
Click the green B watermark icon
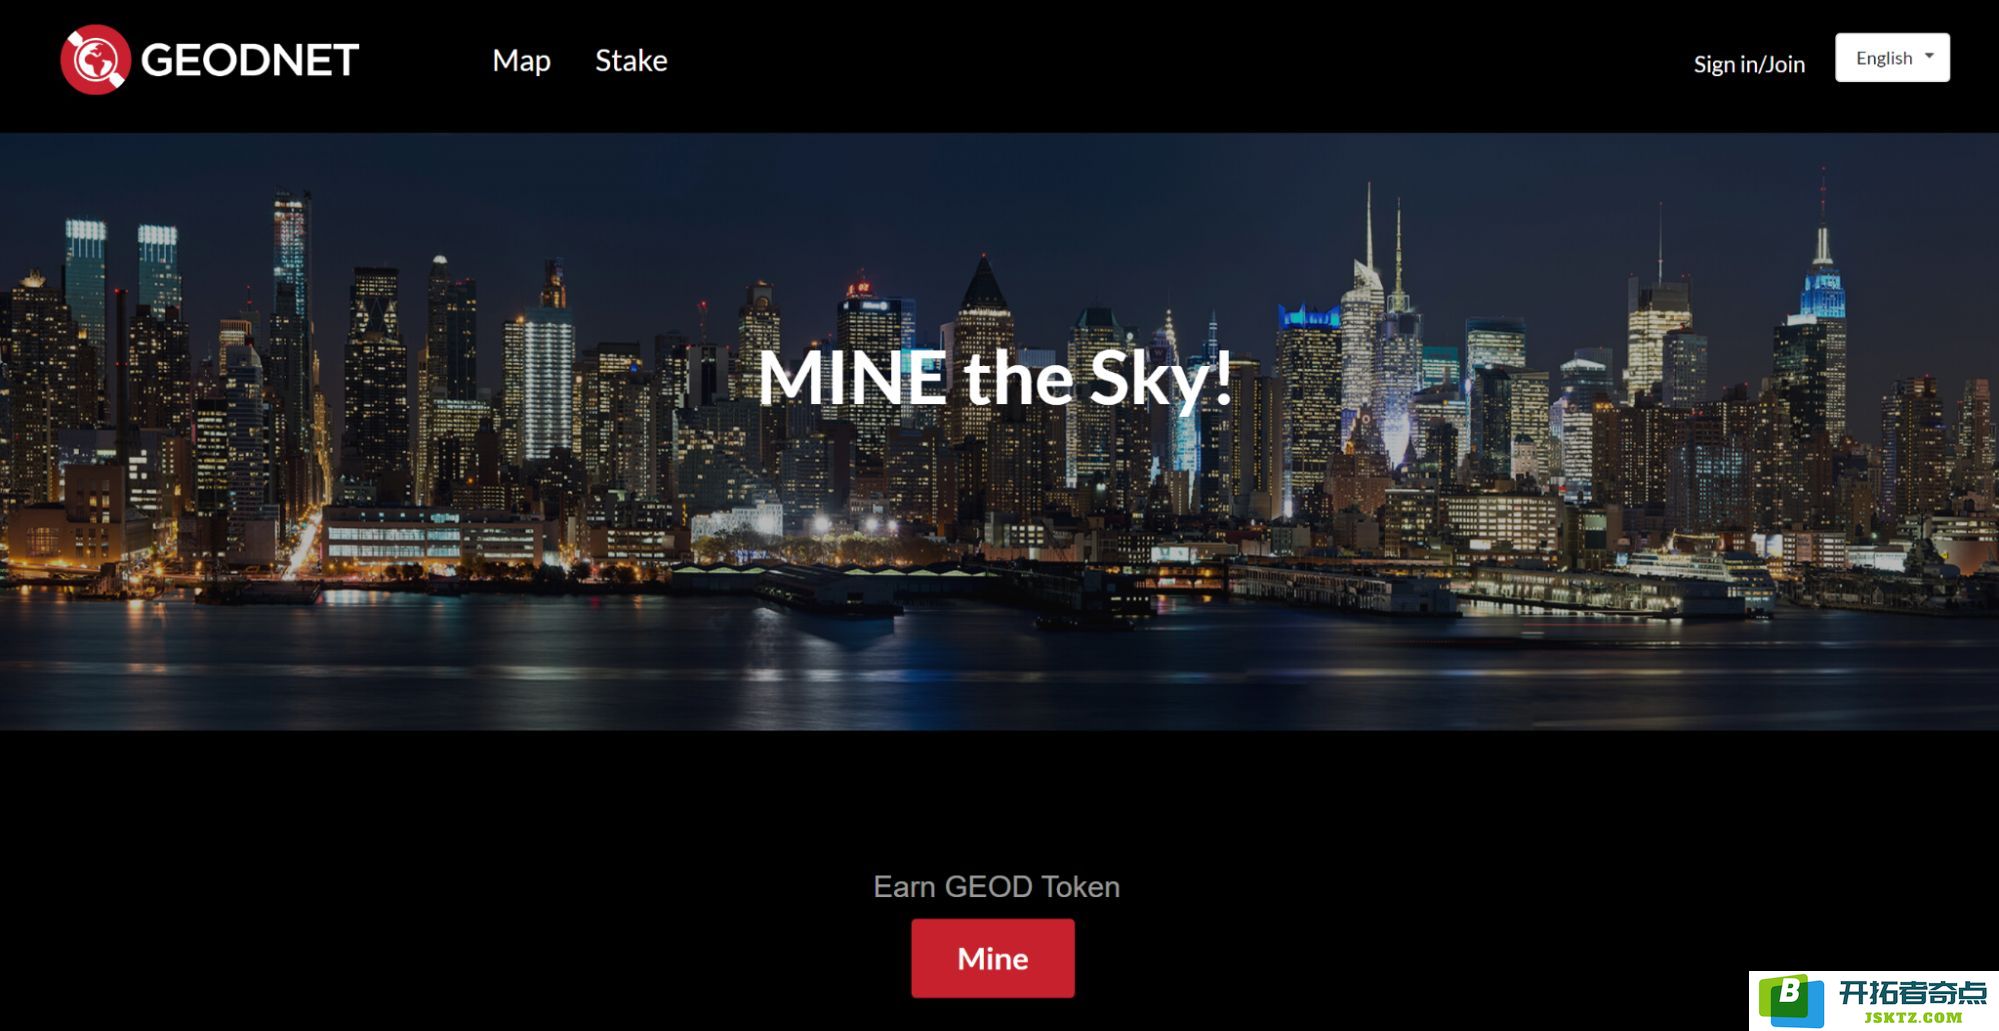pyautogui.click(x=1790, y=1001)
